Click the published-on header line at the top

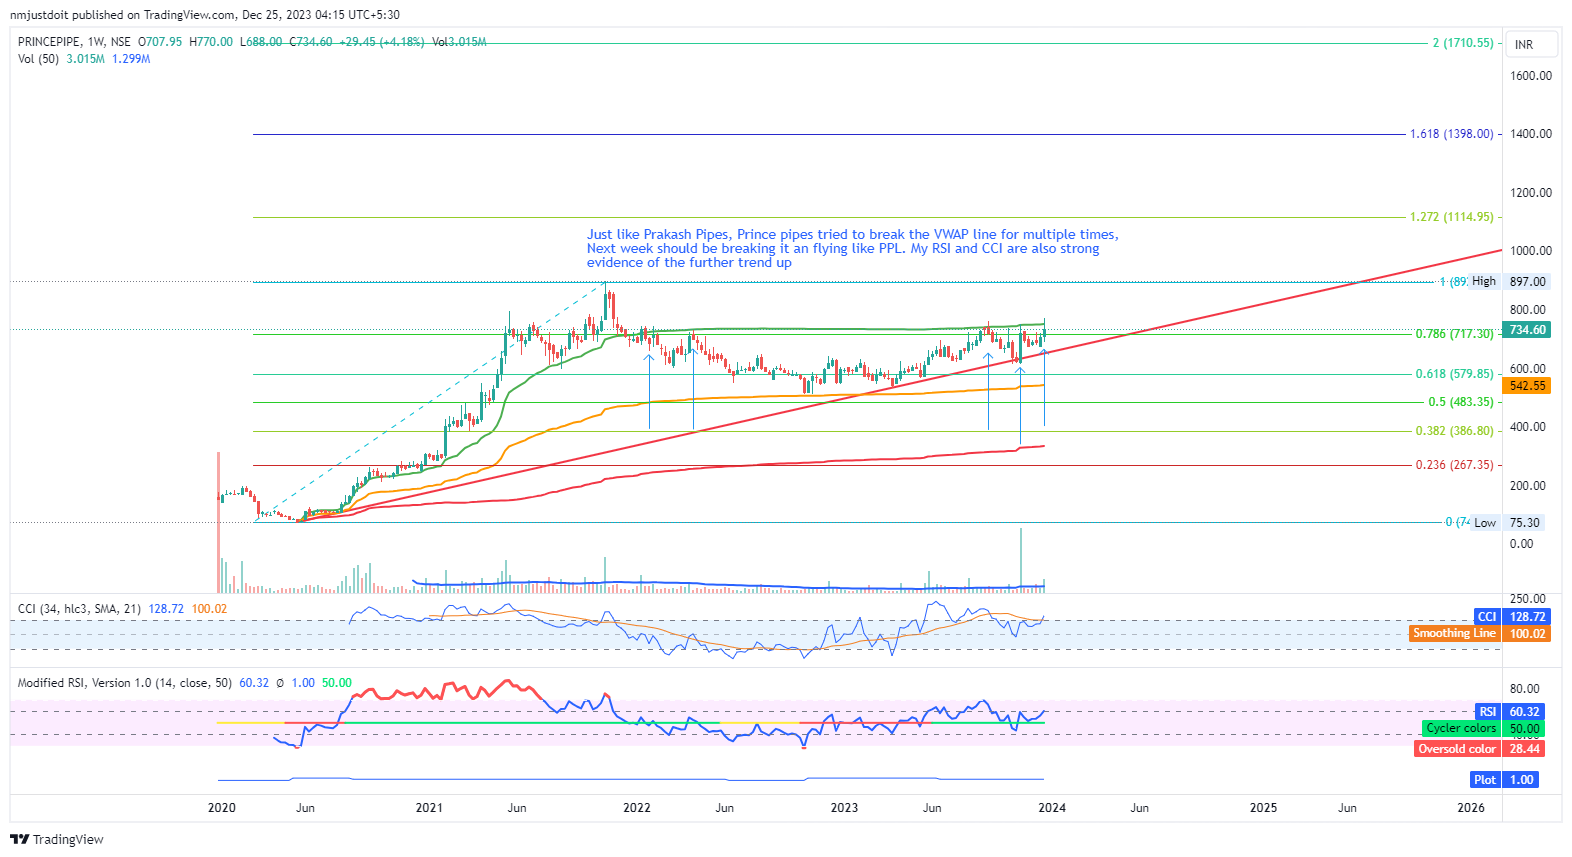tap(205, 15)
